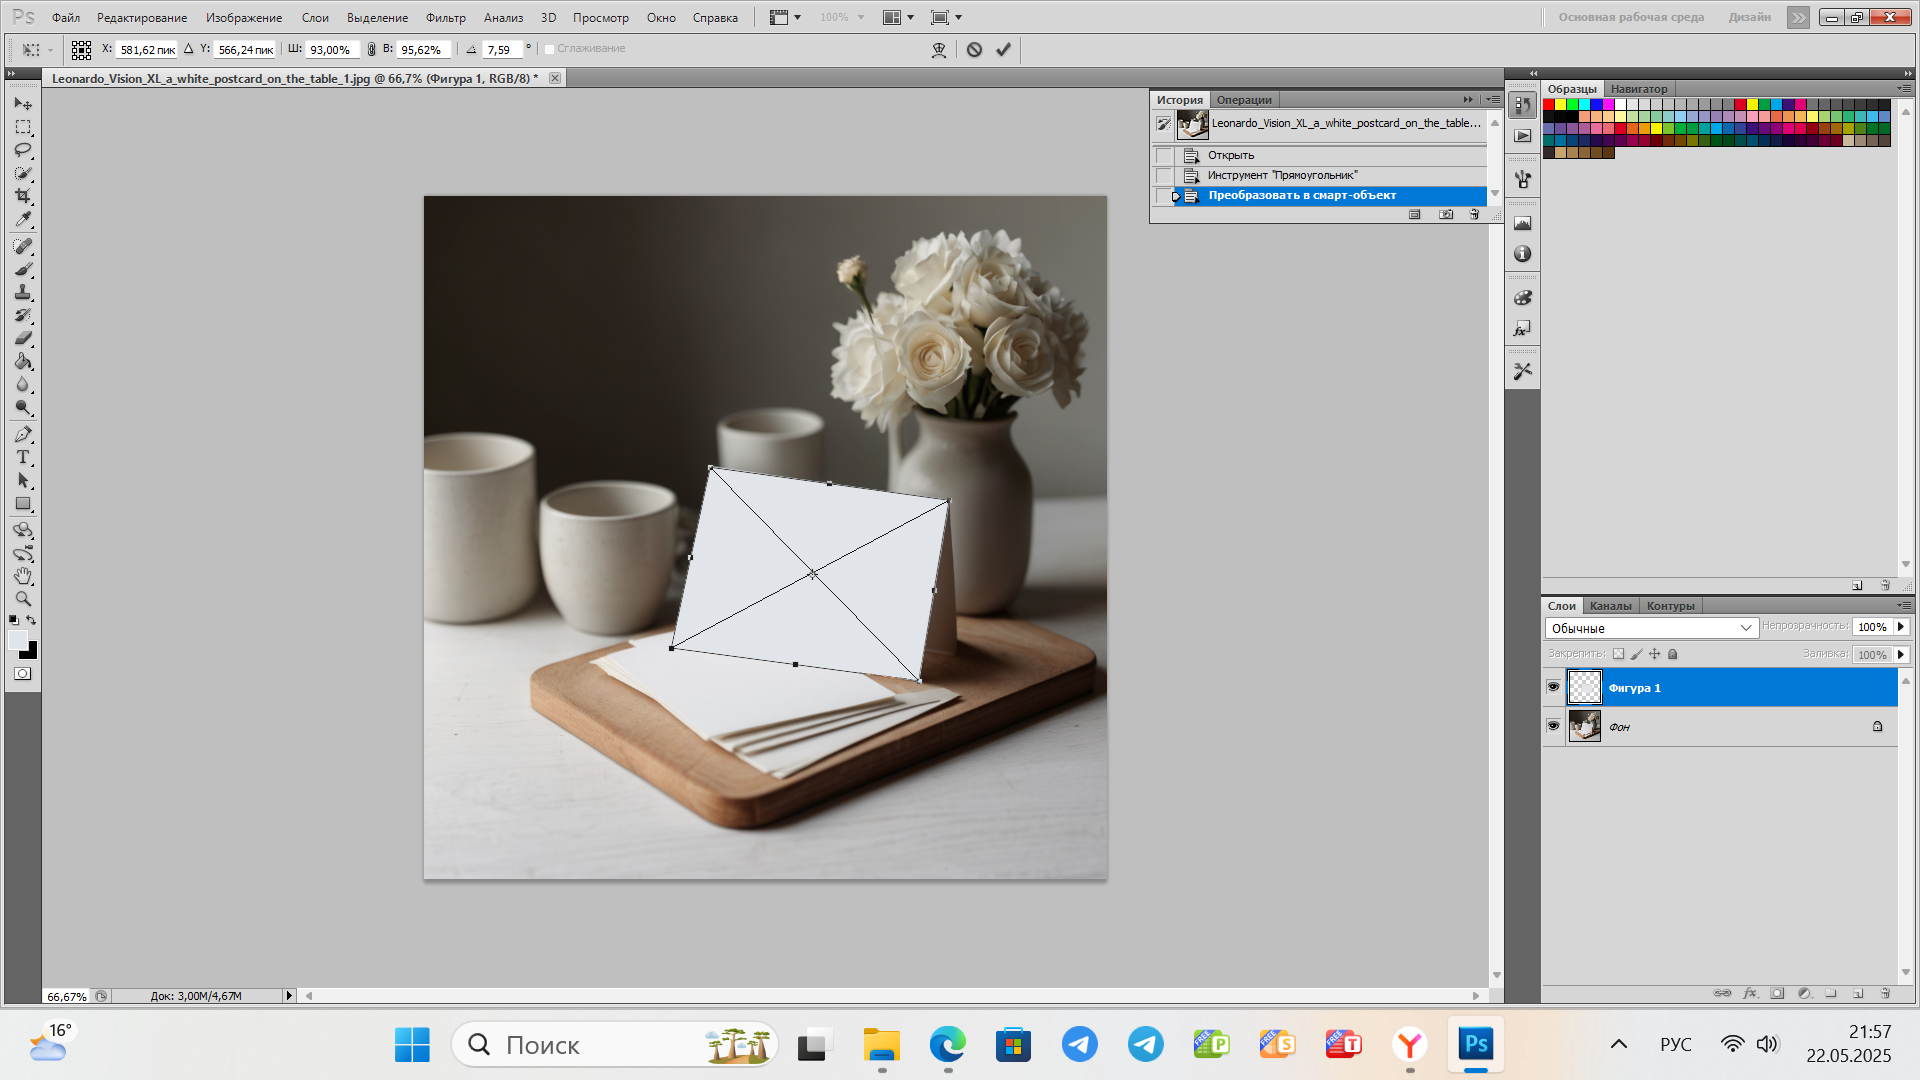1920x1080 pixels.
Task: Switch to warp mode icon in options bar
Action: tap(938, 50)
